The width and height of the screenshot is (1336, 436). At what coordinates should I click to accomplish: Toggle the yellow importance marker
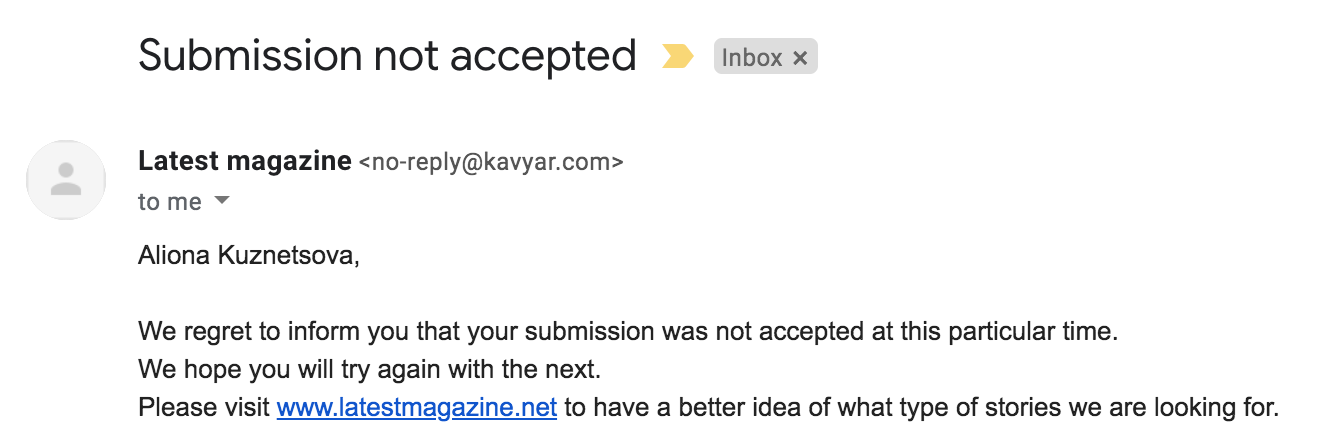click(x=677, y=57)
